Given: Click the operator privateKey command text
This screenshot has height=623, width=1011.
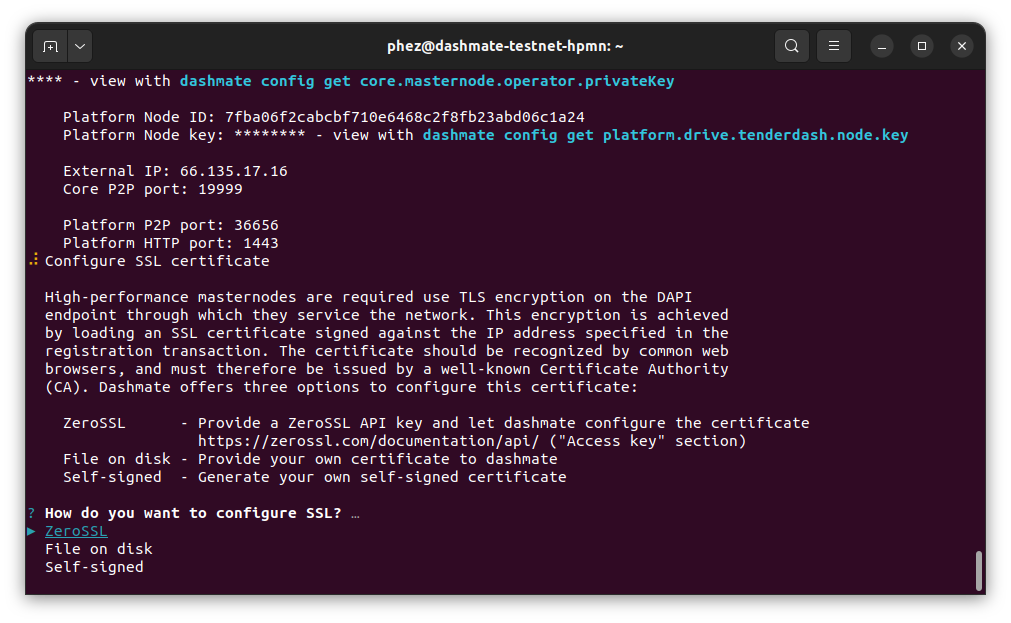Looking at the screenshot, I should pos(427,81).
